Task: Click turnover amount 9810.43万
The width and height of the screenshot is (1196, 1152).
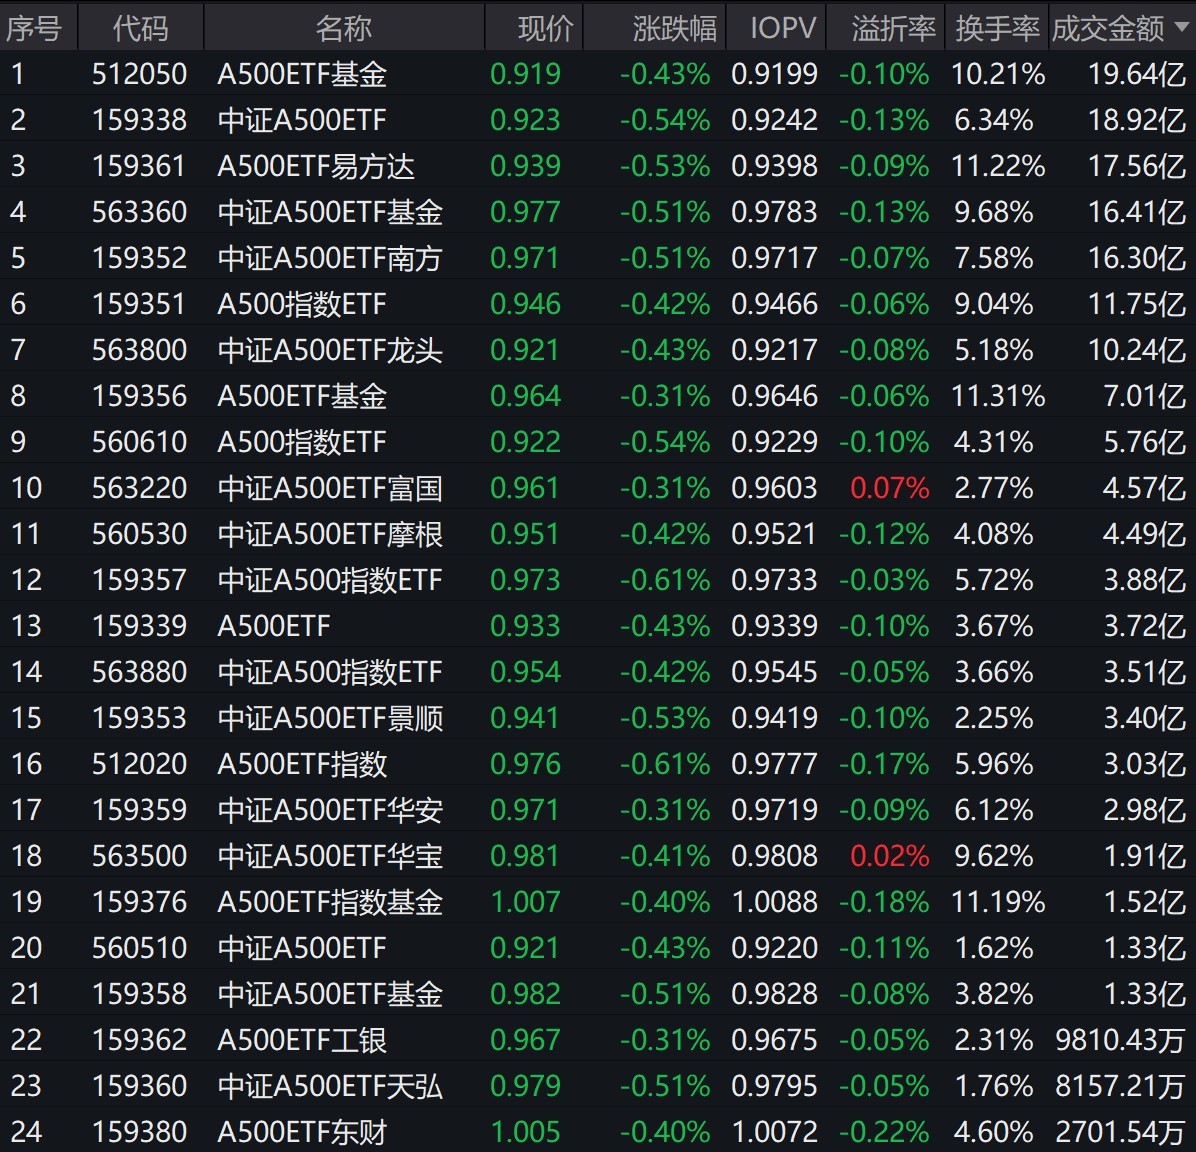Action: pyautogui.click(x=1120, y=1040)
